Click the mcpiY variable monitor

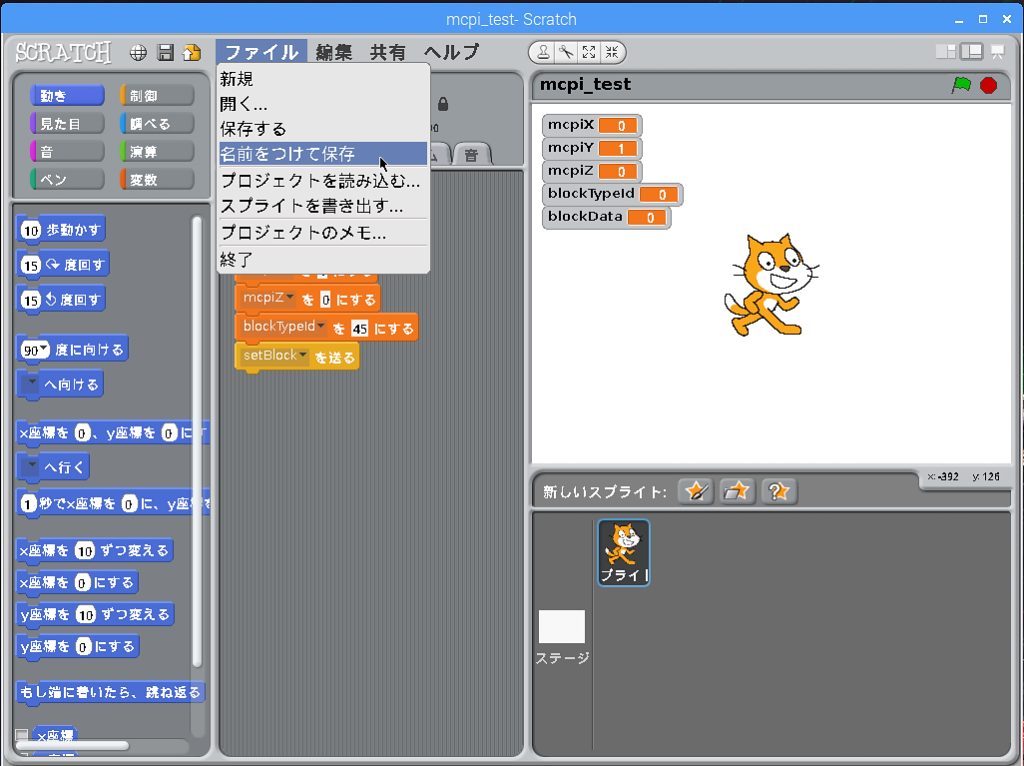(592, 148)
